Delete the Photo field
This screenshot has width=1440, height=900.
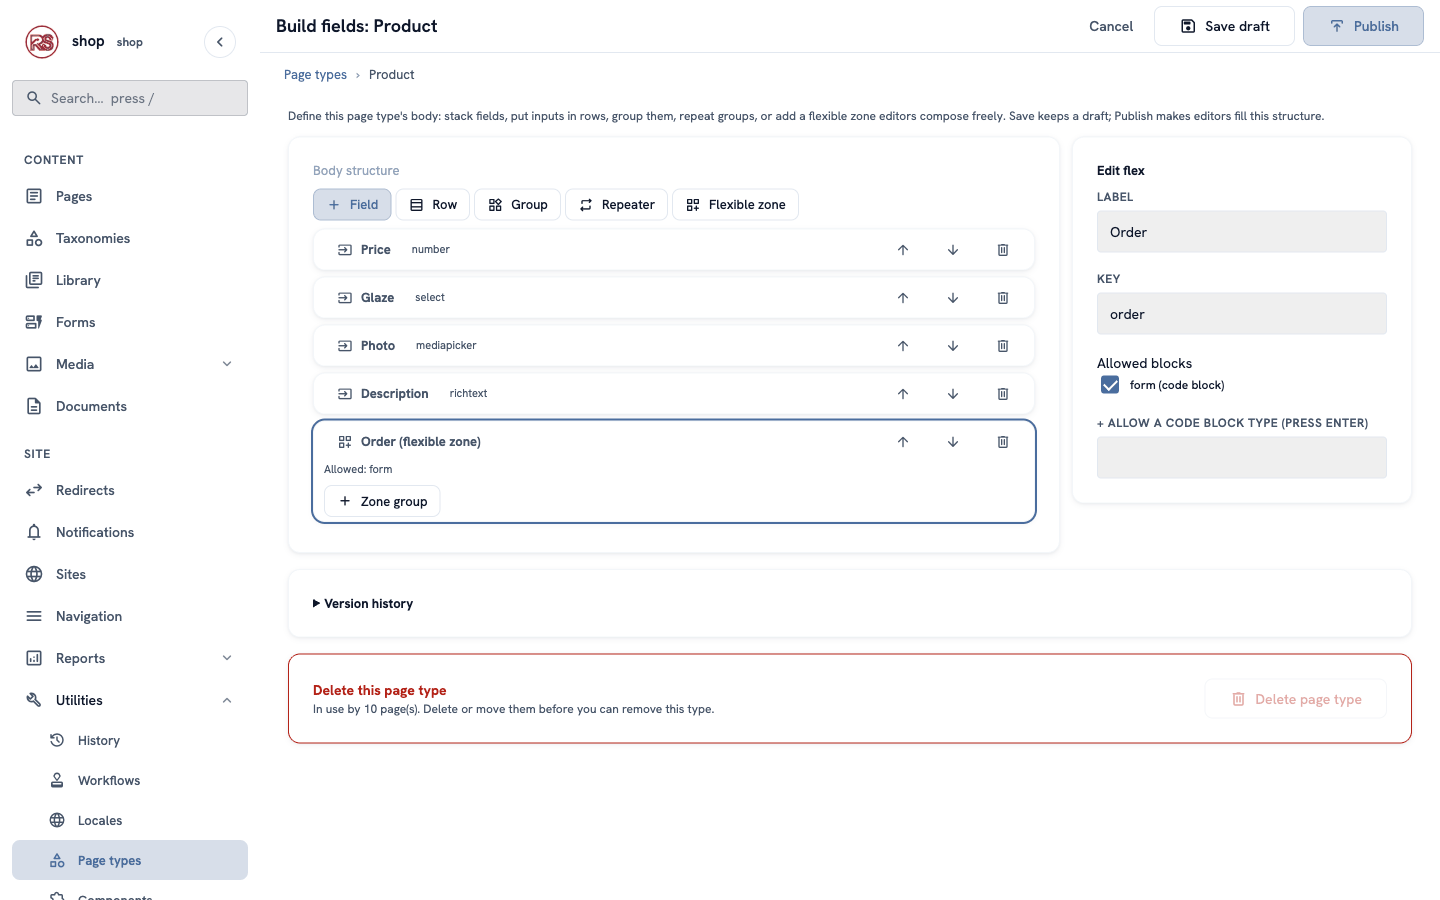1003,346
